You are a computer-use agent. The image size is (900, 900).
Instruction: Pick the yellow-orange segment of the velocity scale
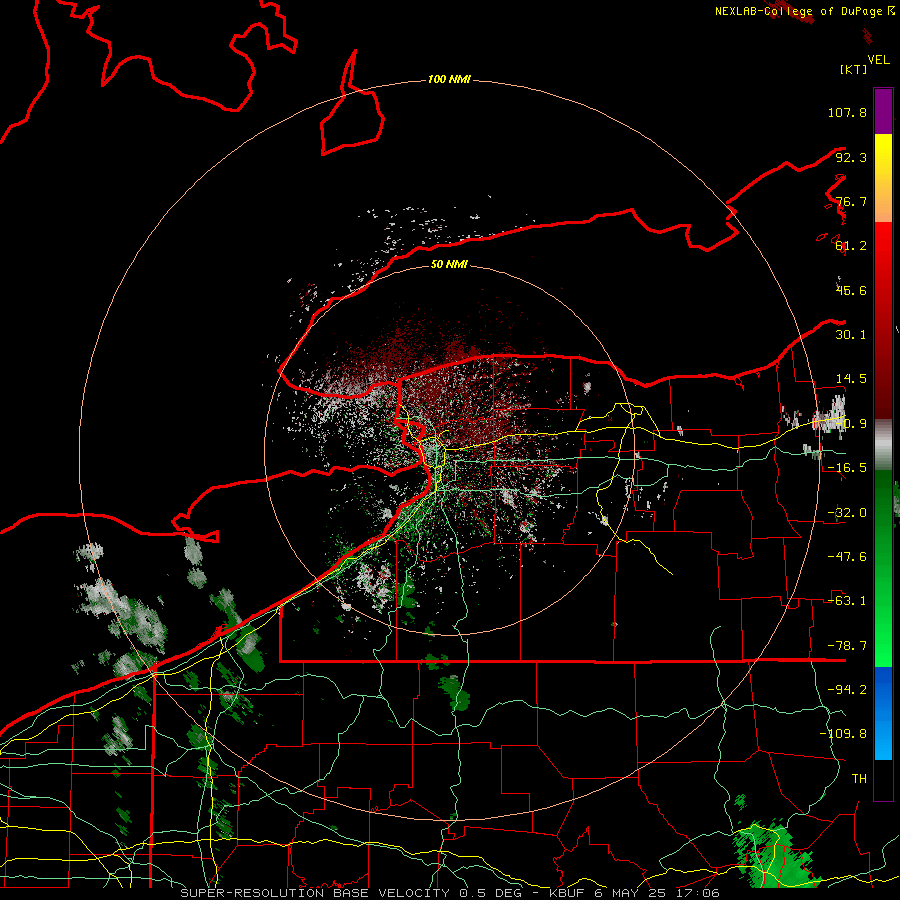click(883, 178)
